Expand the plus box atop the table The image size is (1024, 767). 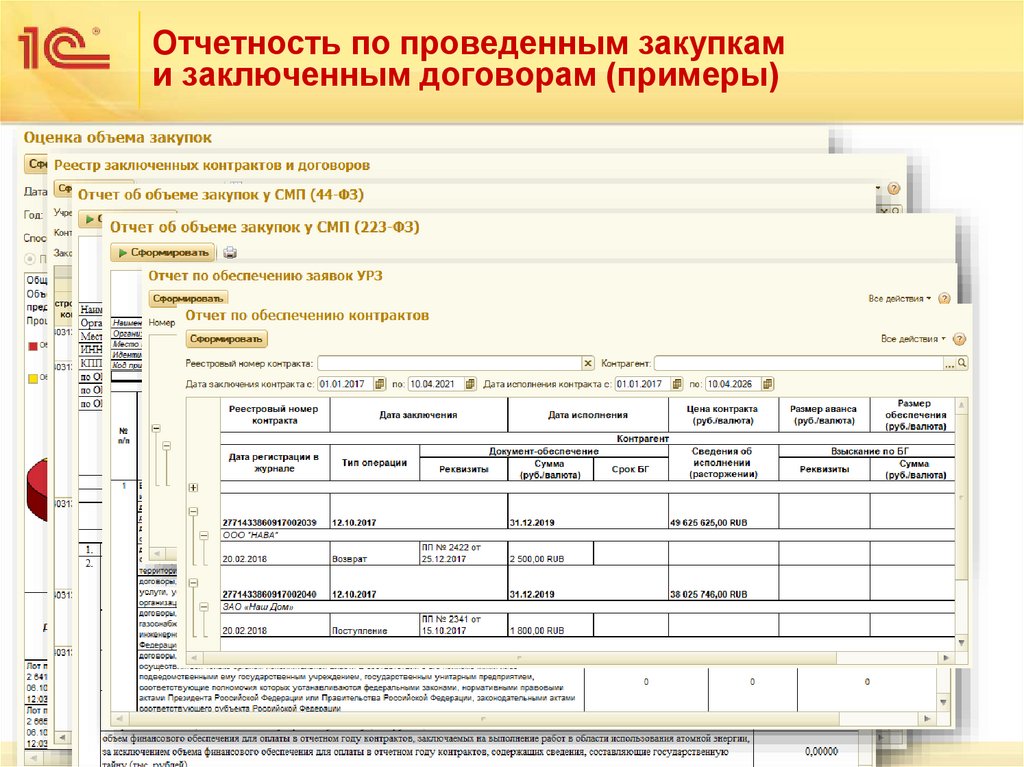coord(193,488)
